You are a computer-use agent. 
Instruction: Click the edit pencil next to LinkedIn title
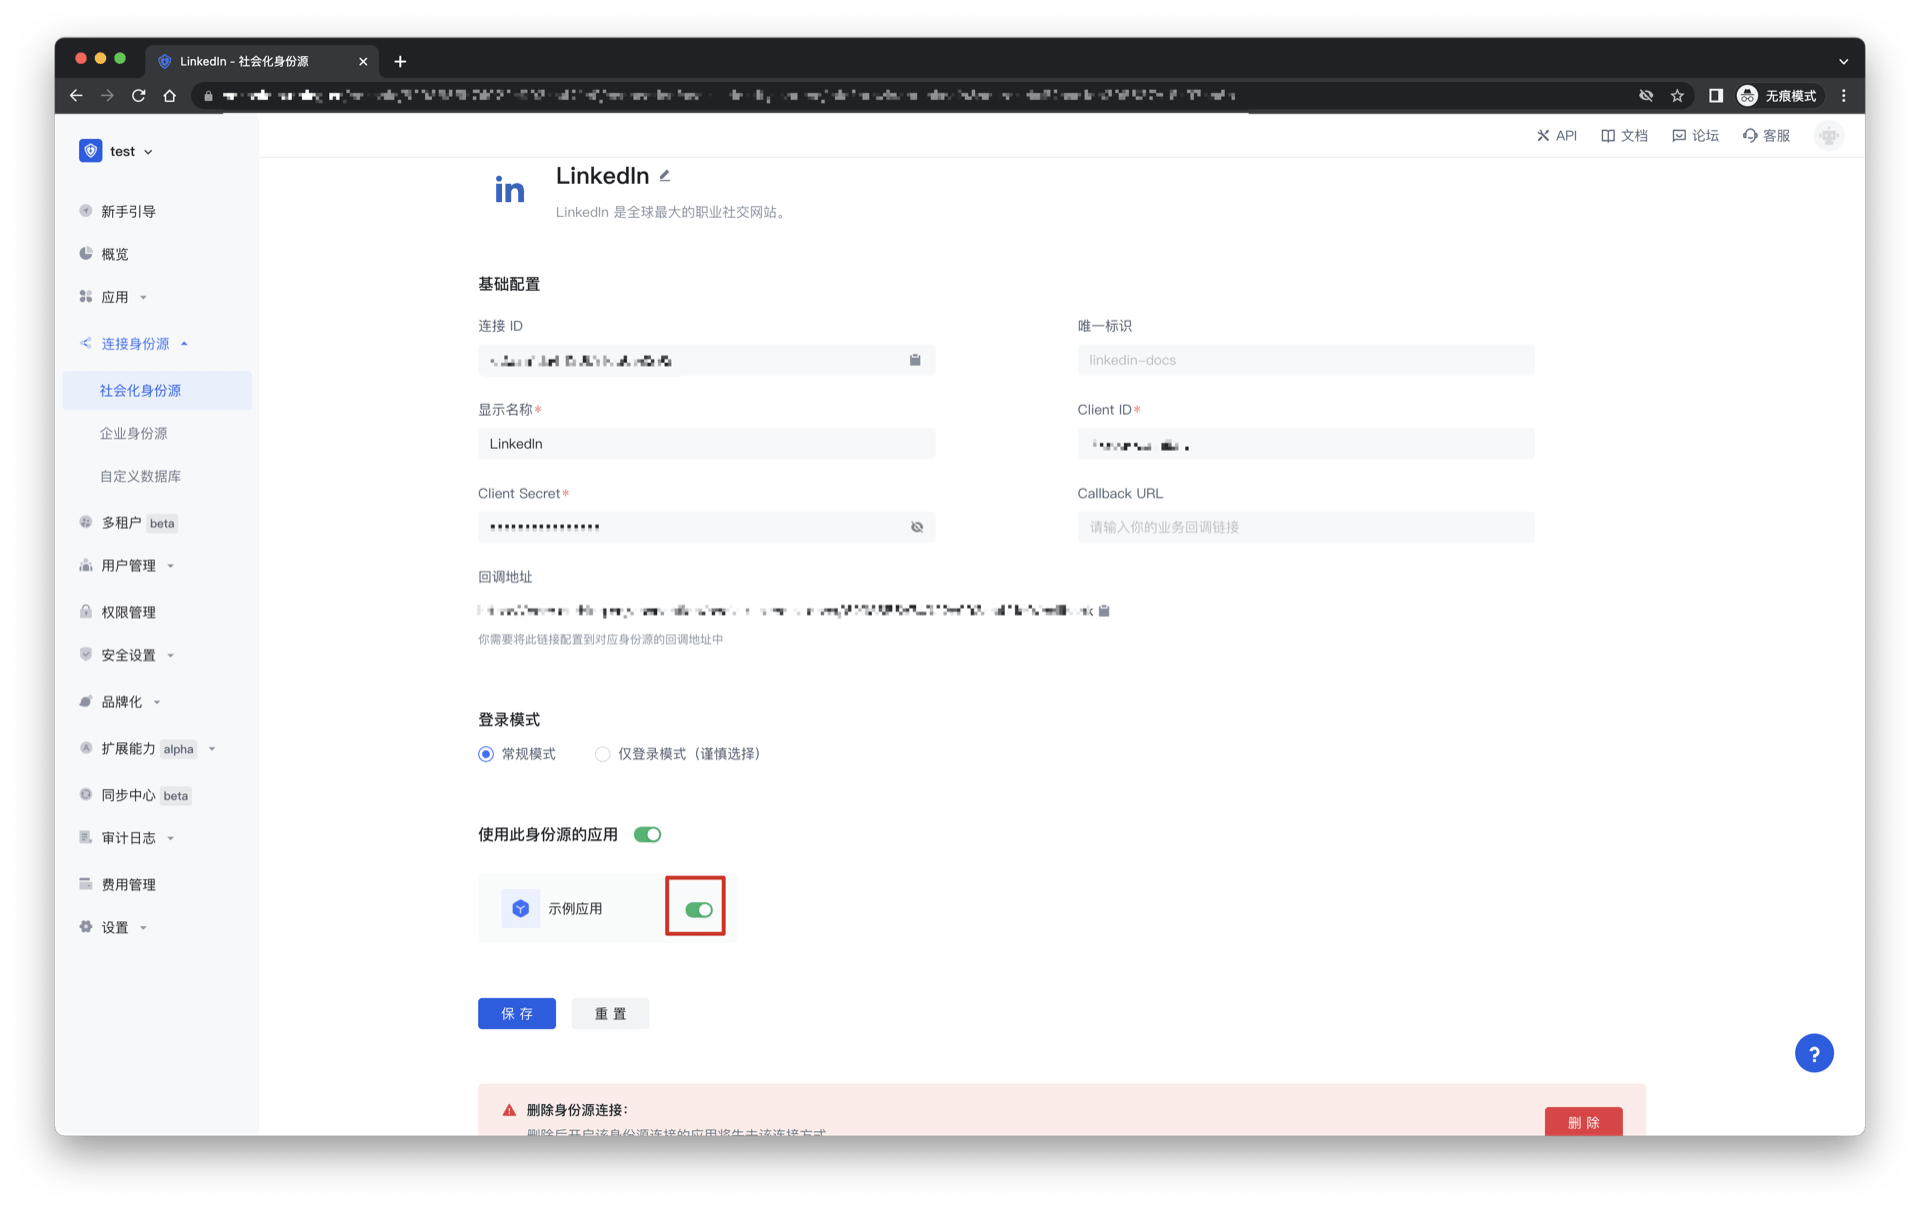(665, 176)
